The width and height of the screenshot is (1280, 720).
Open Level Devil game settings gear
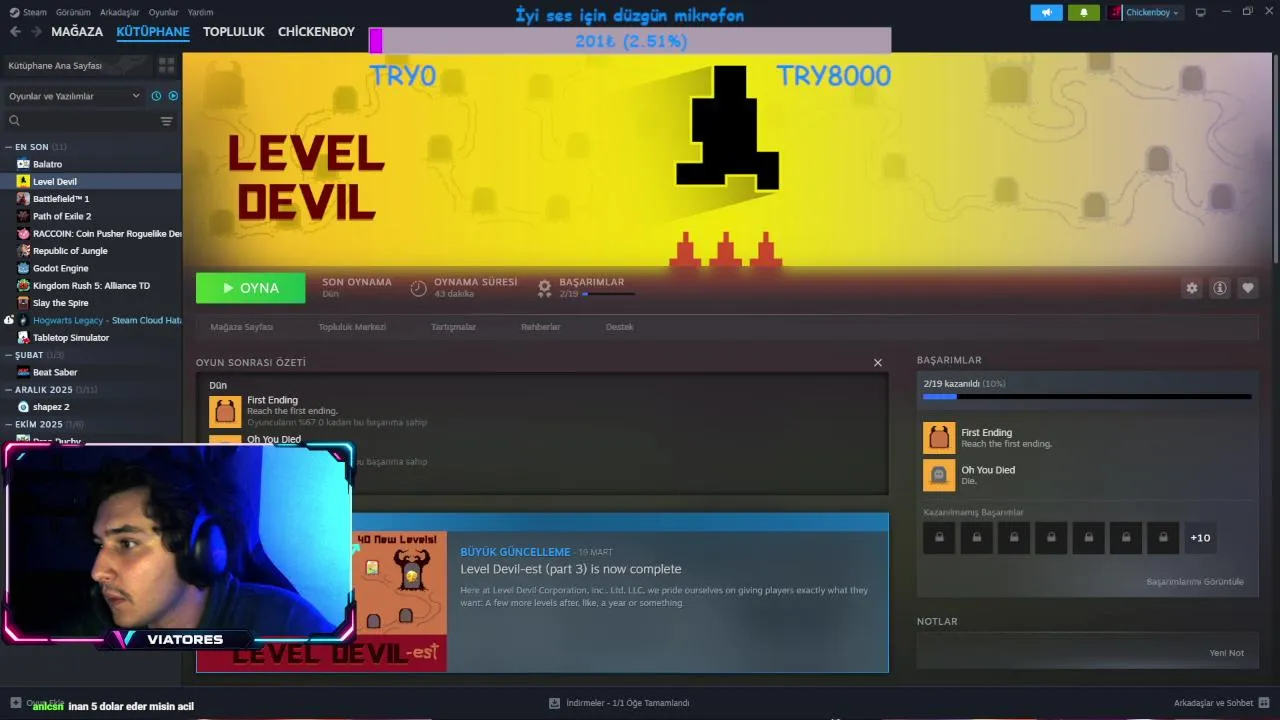click(1192, 288)
